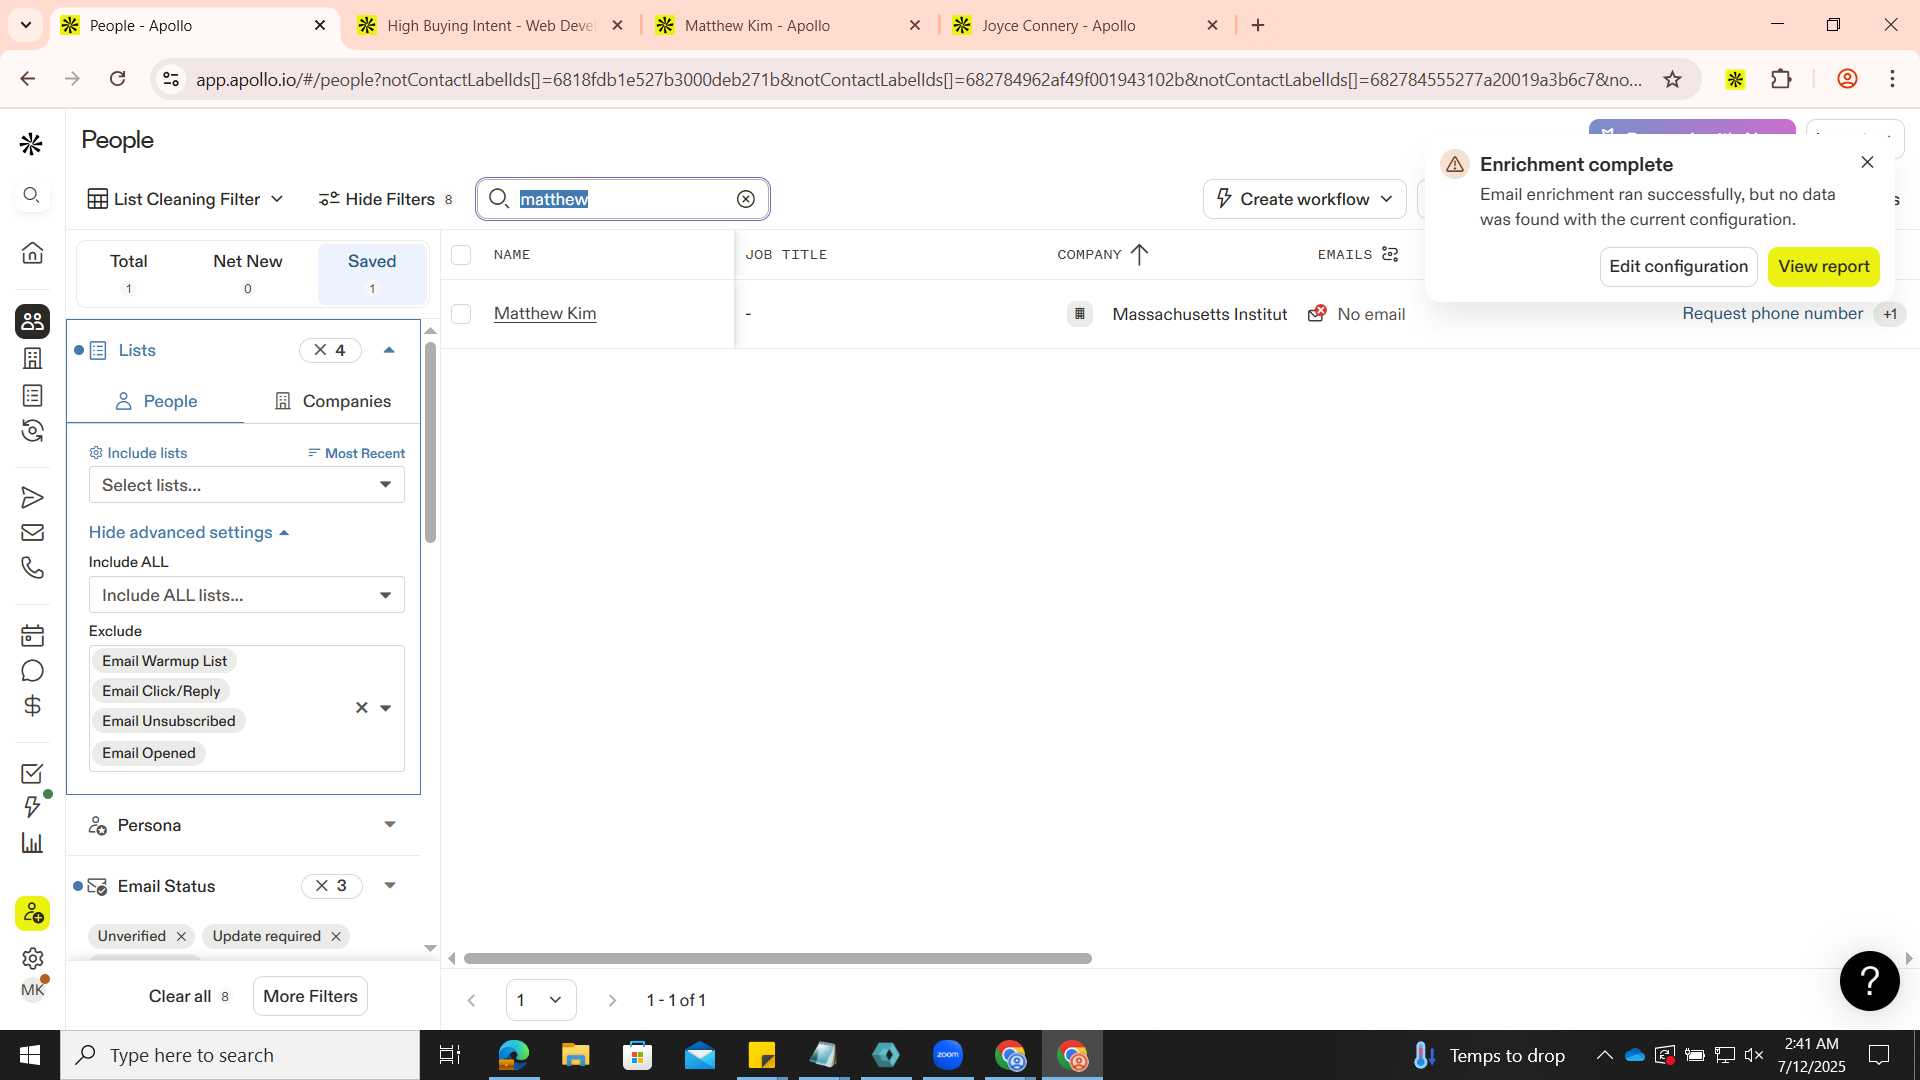Open the Workflows lightning icon in the sidebar
This screenshot has height=1080, width=1920.
tap(32, 807)
